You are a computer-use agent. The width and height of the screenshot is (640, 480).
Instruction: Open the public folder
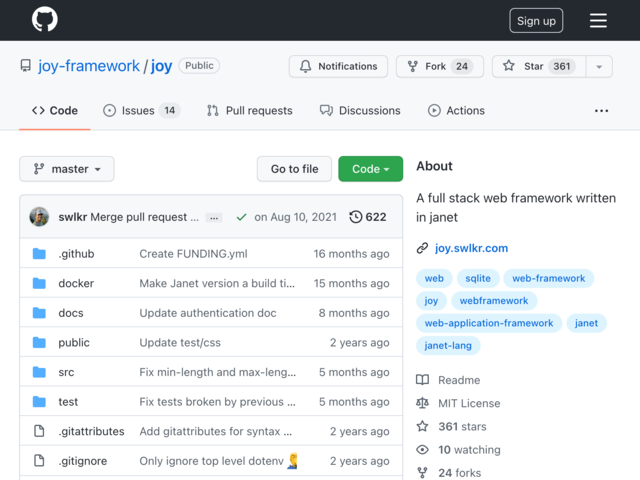click(74, 342)
